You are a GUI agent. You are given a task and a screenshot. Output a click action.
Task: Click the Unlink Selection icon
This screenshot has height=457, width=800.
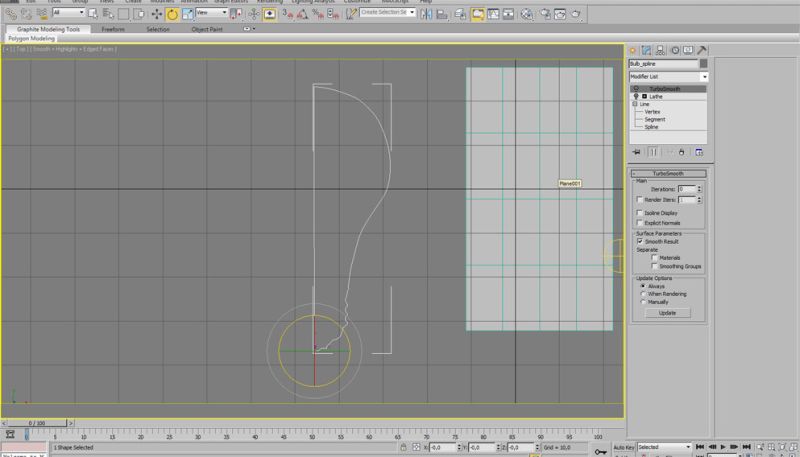(x=27, y=14)
